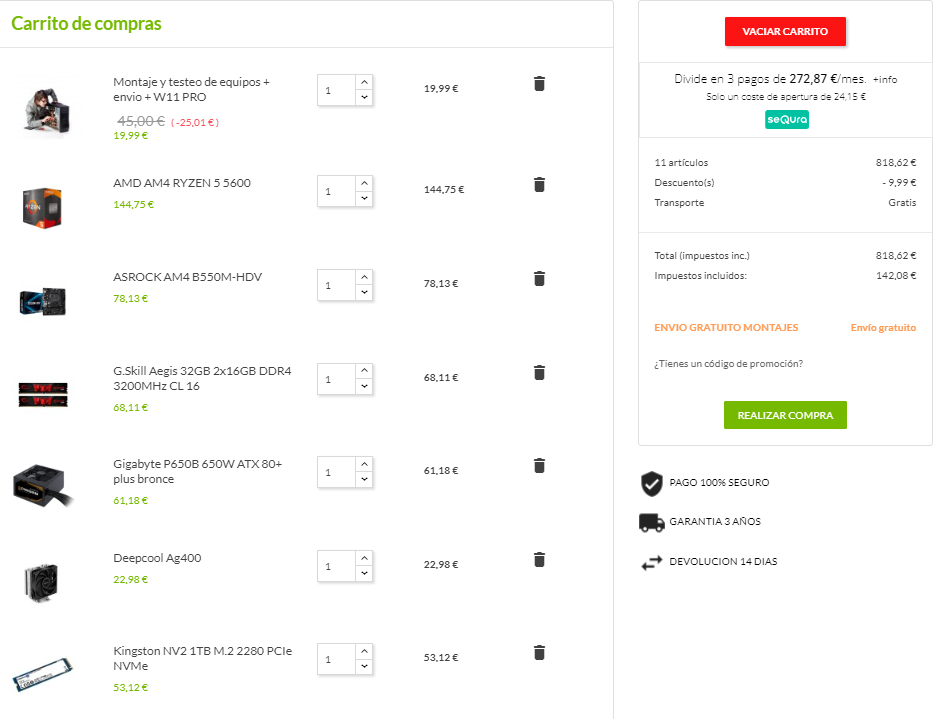Image resolution: width=934 pixels, height=719 pixels.
Task: Increase quantity of Montaje y testeo service
Action: click(365, 82)
